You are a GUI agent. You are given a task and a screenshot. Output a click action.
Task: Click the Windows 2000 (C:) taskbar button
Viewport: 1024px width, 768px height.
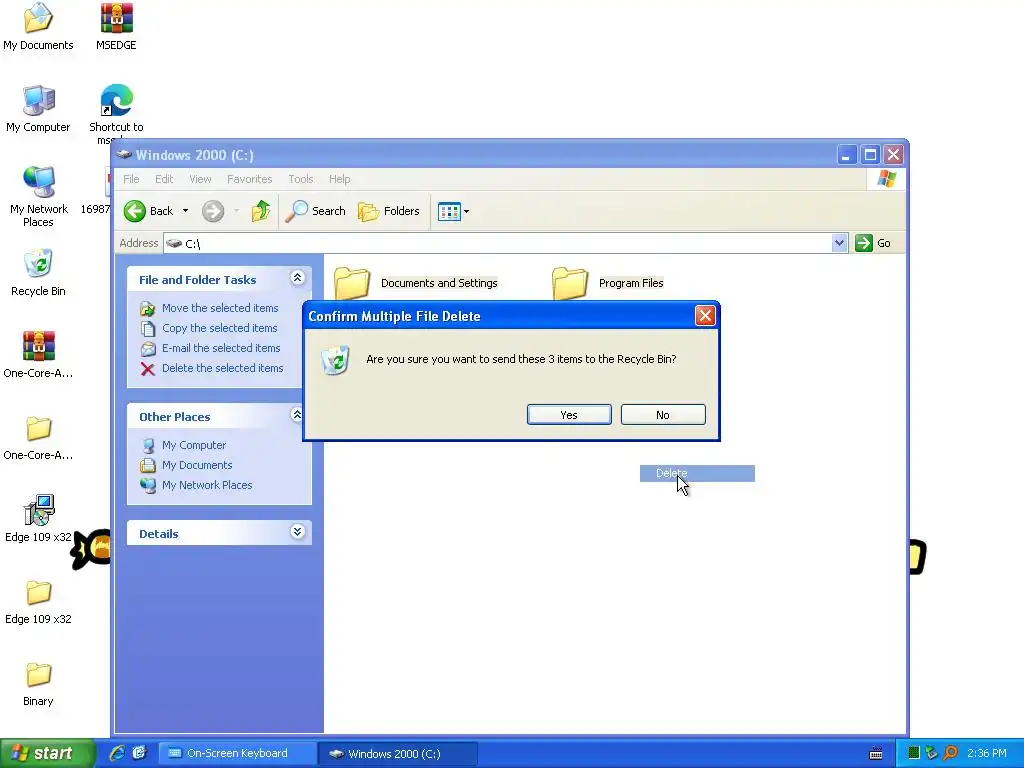pyautogui.click(x=397, y=754)
